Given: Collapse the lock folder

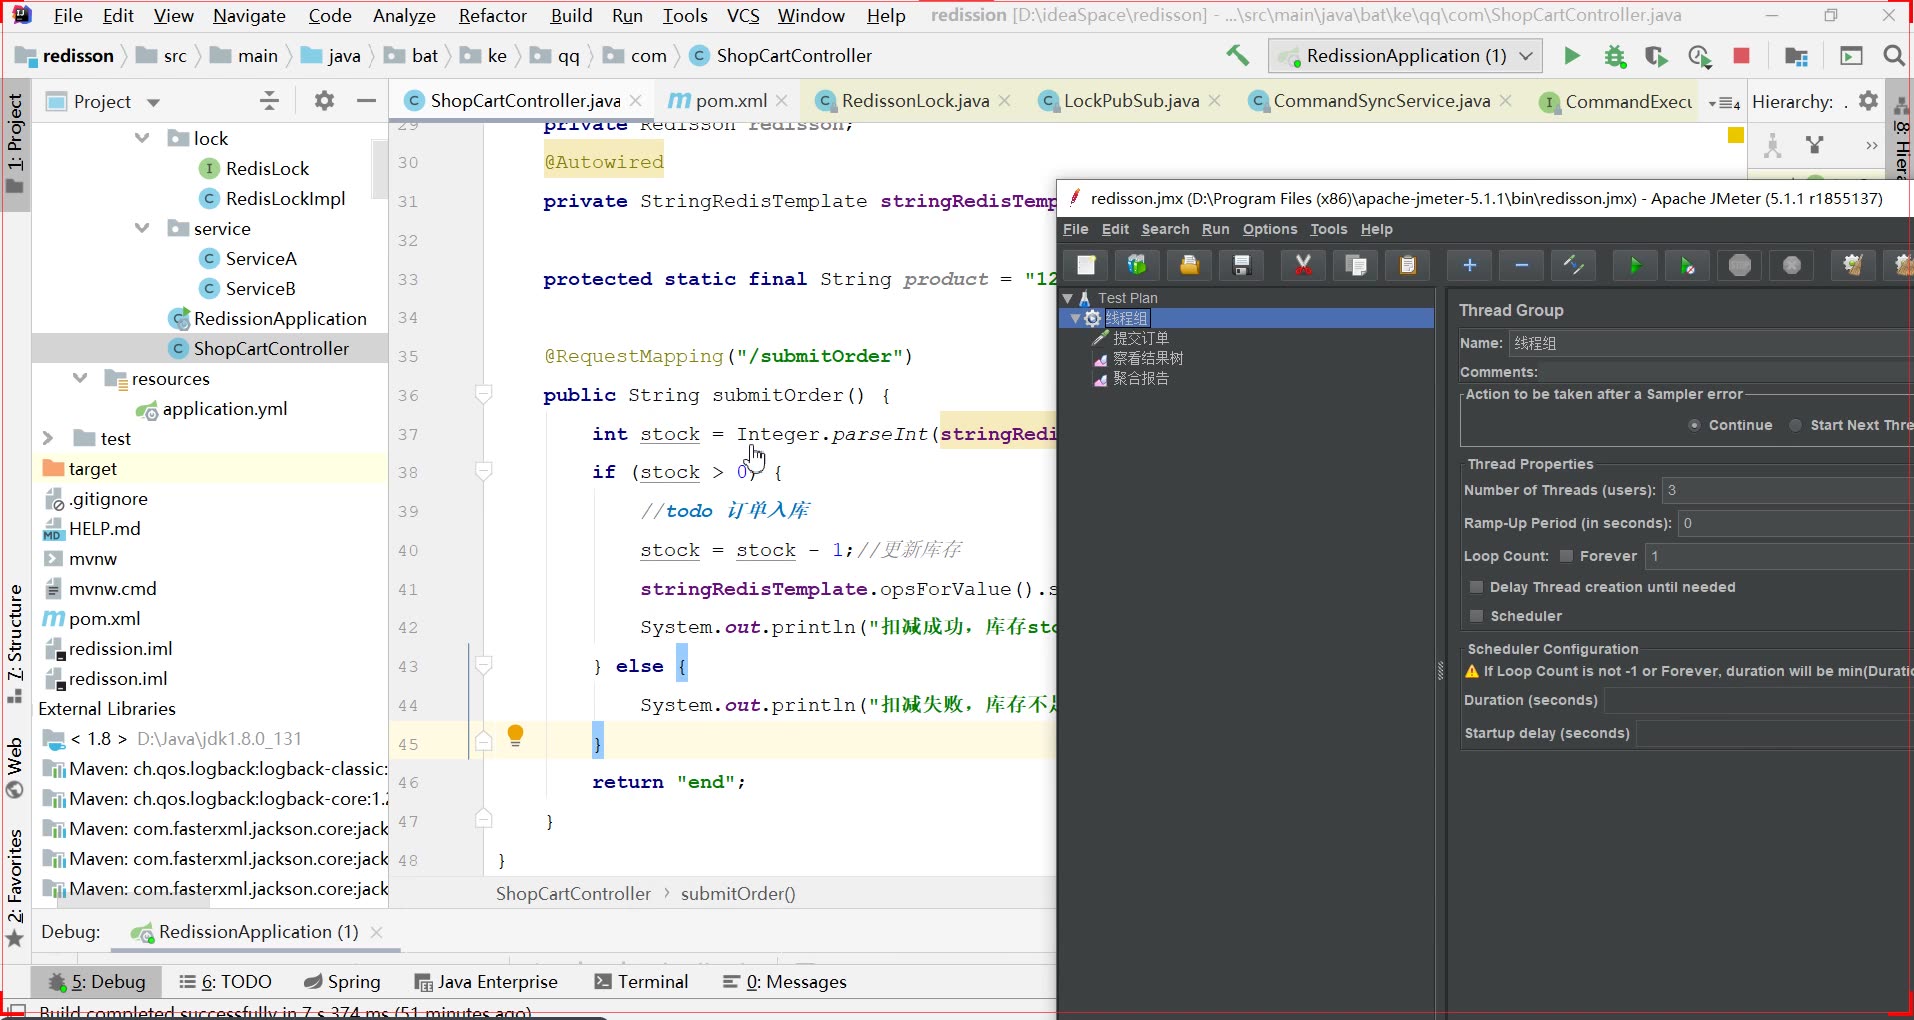Looking at the screenshot, I should coord(142,138).
